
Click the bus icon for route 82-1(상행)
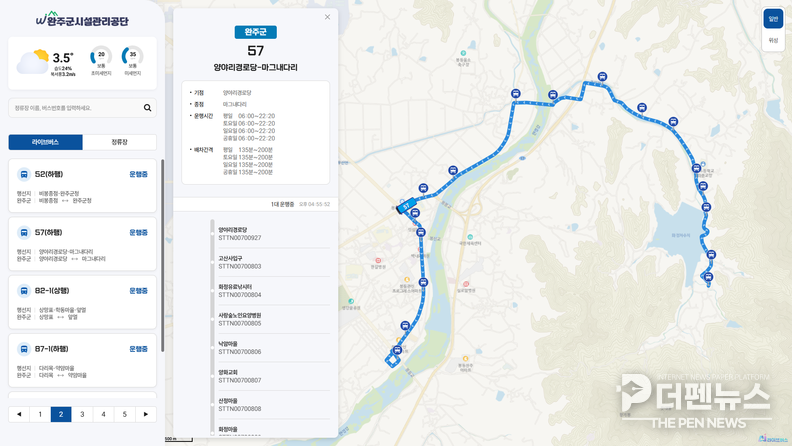pos(24,291)
